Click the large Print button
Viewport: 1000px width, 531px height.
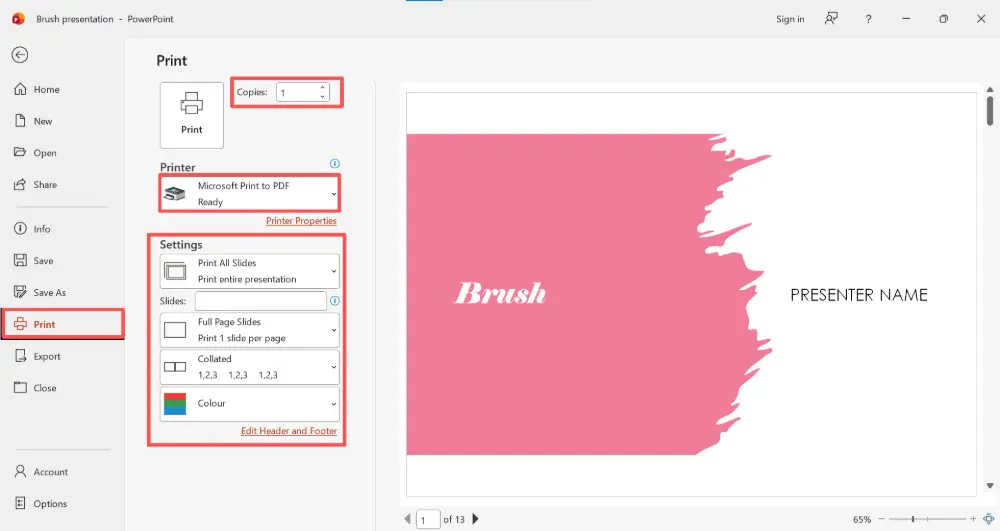click(x=191, y=115)
